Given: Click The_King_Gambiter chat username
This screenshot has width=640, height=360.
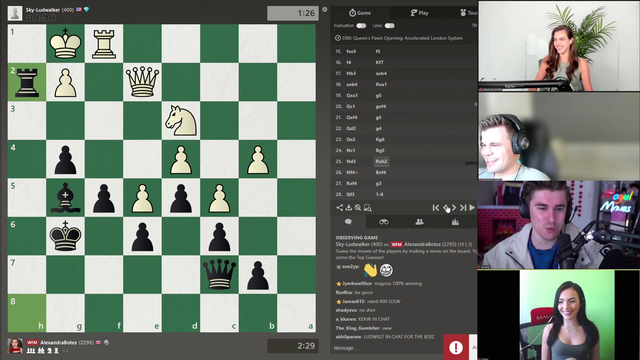Looking at the screenshot, I should tap(358, 328).
